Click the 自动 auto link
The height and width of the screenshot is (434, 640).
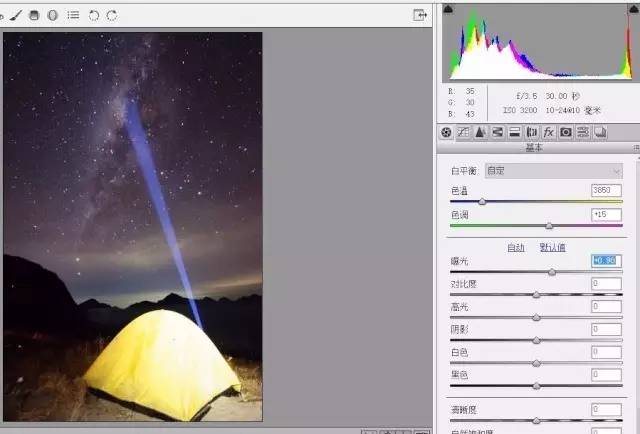[516, 247]
